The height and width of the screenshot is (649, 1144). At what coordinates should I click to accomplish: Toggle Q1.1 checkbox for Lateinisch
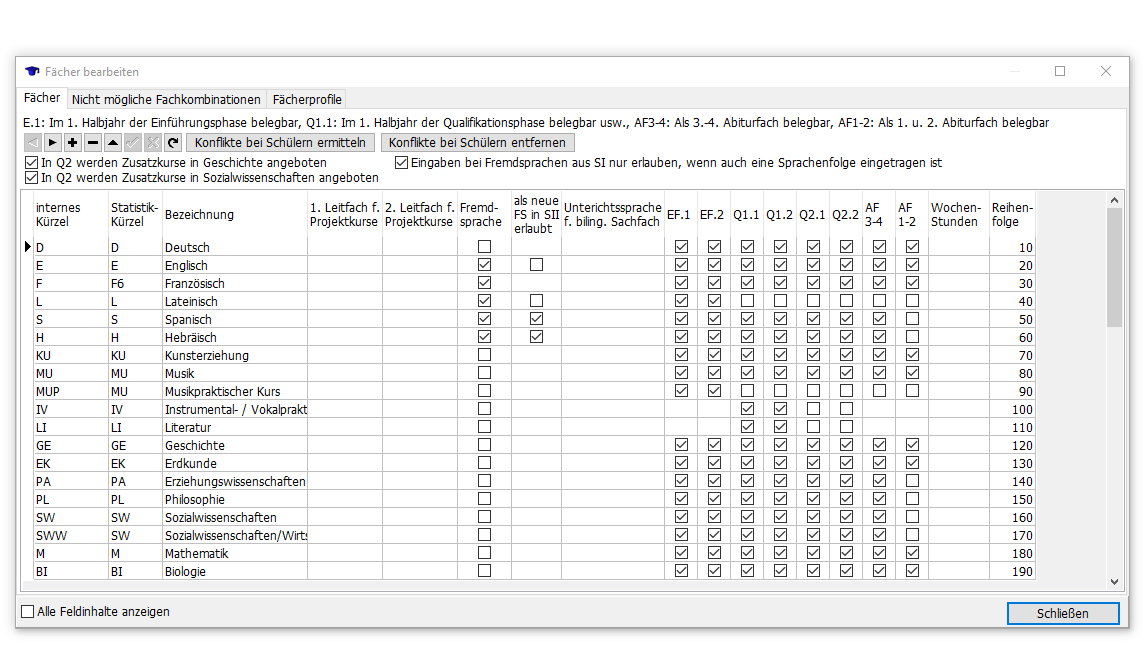[x=747, y=300]
